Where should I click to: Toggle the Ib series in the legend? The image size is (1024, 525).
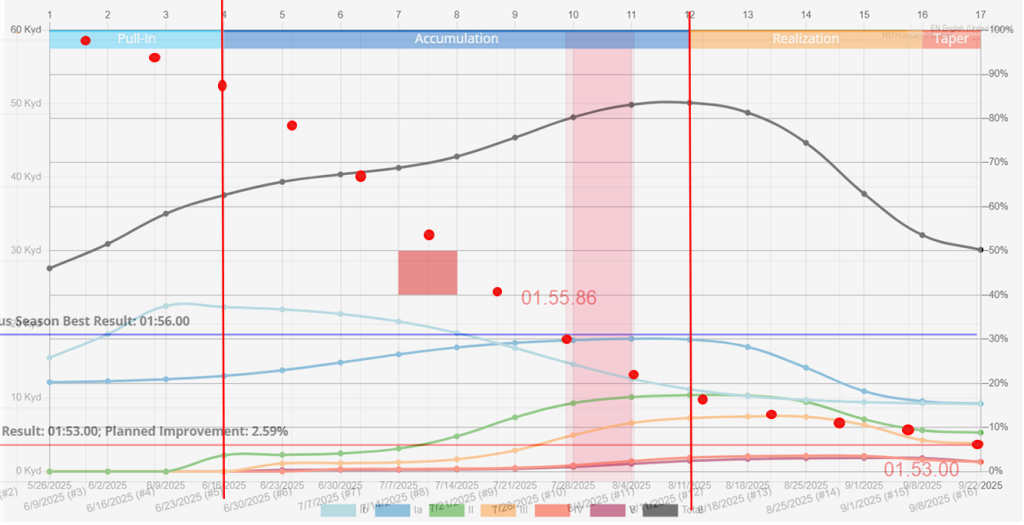[340, 510]
